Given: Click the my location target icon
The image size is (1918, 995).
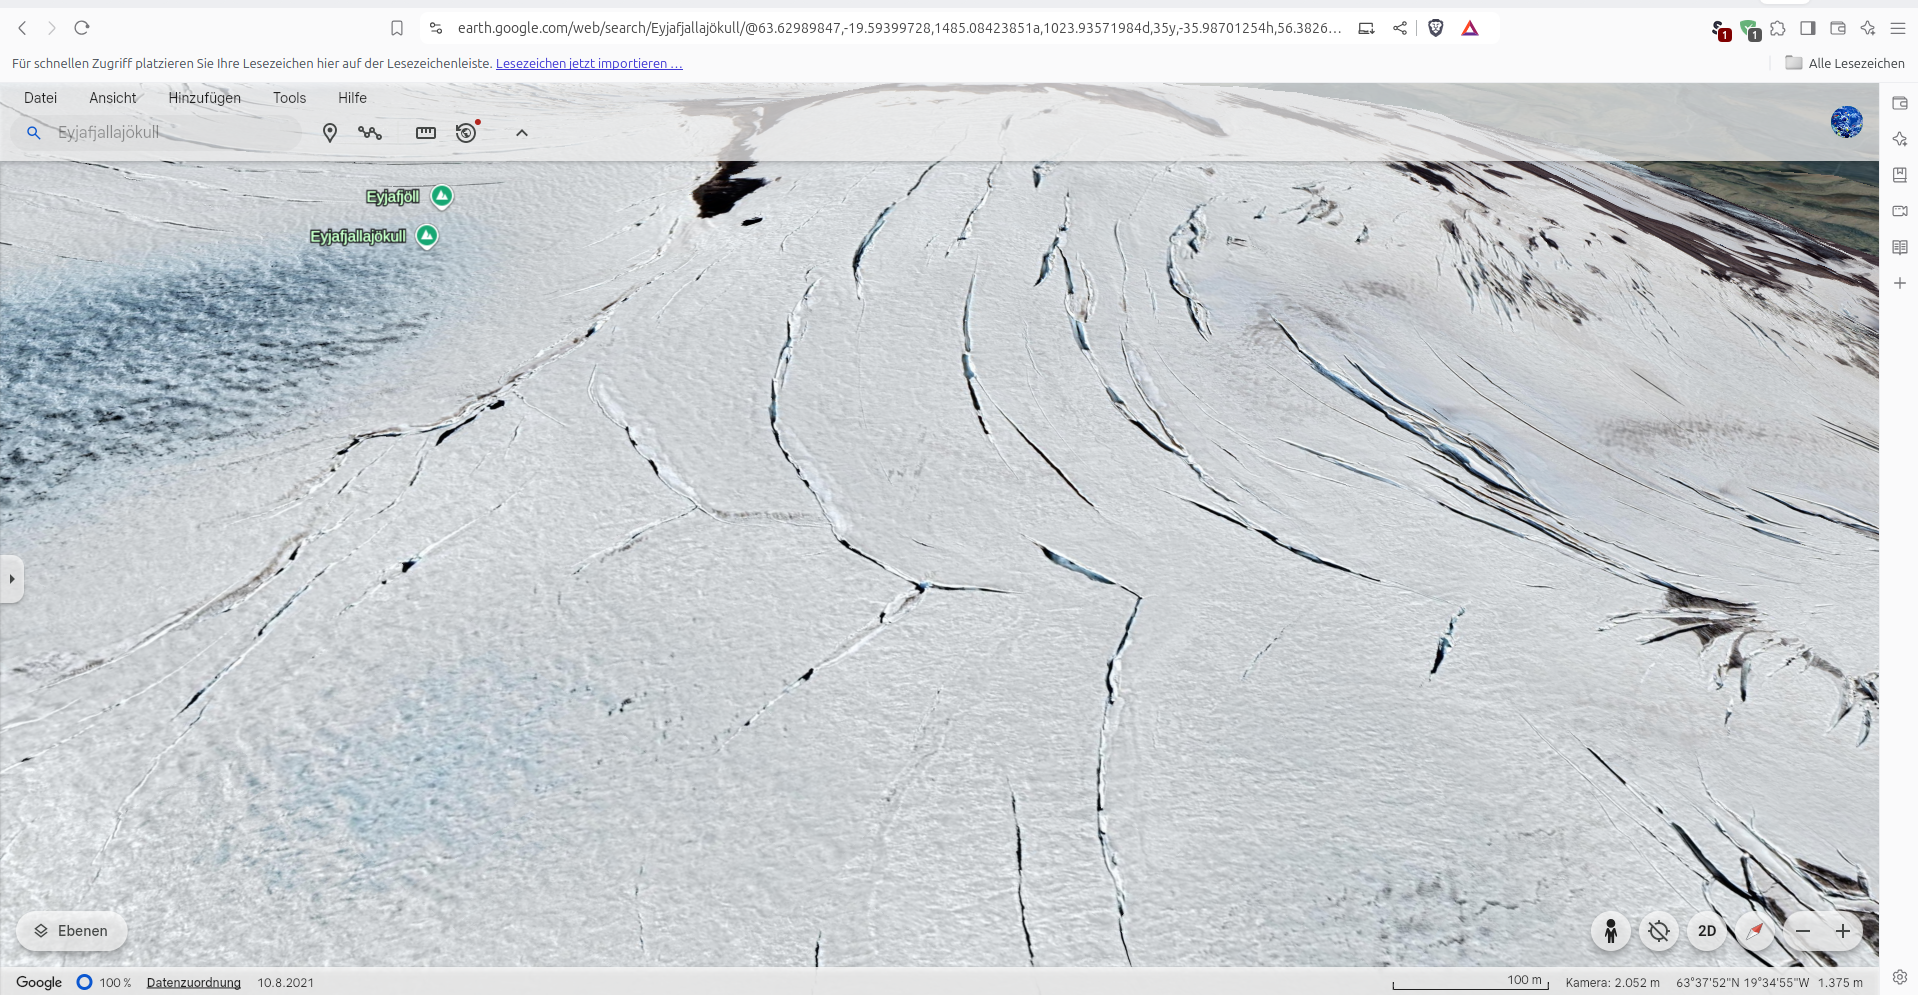Looking at the screenshot, I should tap(1659, 931).
